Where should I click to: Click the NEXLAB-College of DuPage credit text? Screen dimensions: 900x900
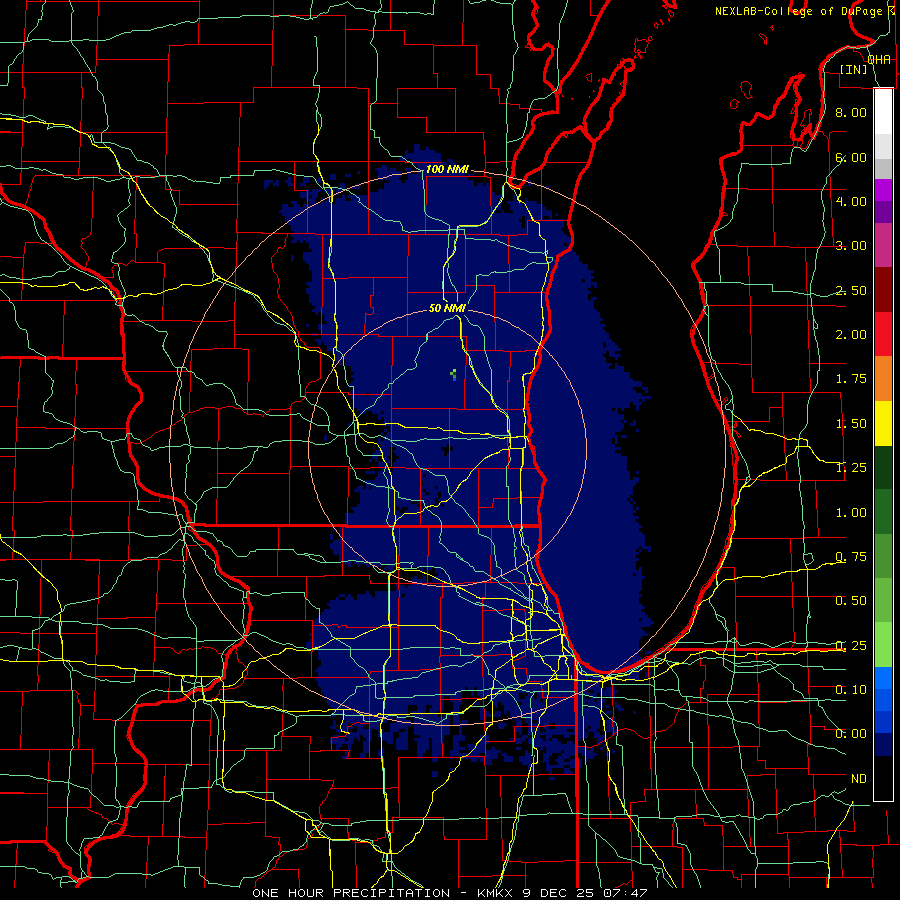[x=799, y=11]
